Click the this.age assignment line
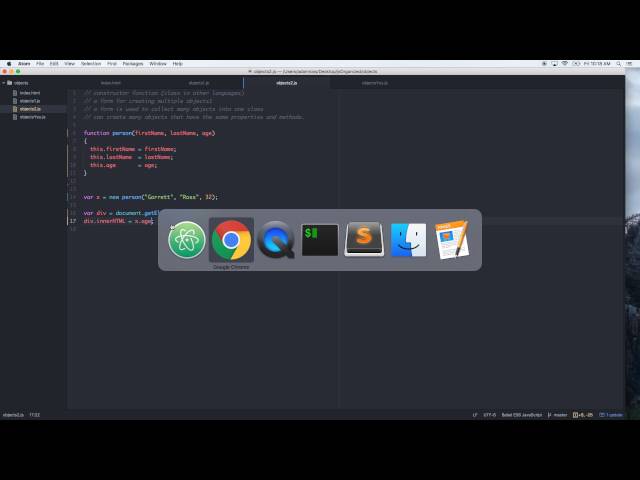The width and height of the screenshot is (640, 480). (123, 165)
